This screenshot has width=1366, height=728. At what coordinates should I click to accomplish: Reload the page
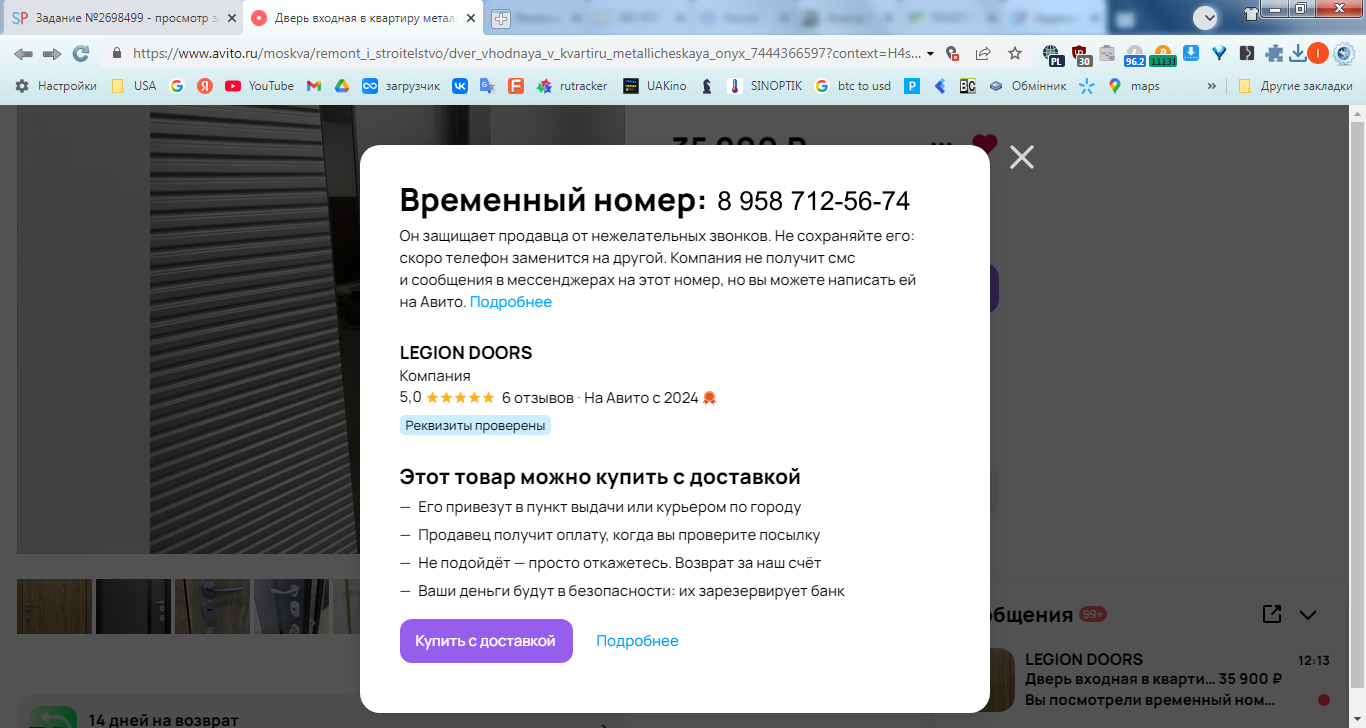click(81, 53)
